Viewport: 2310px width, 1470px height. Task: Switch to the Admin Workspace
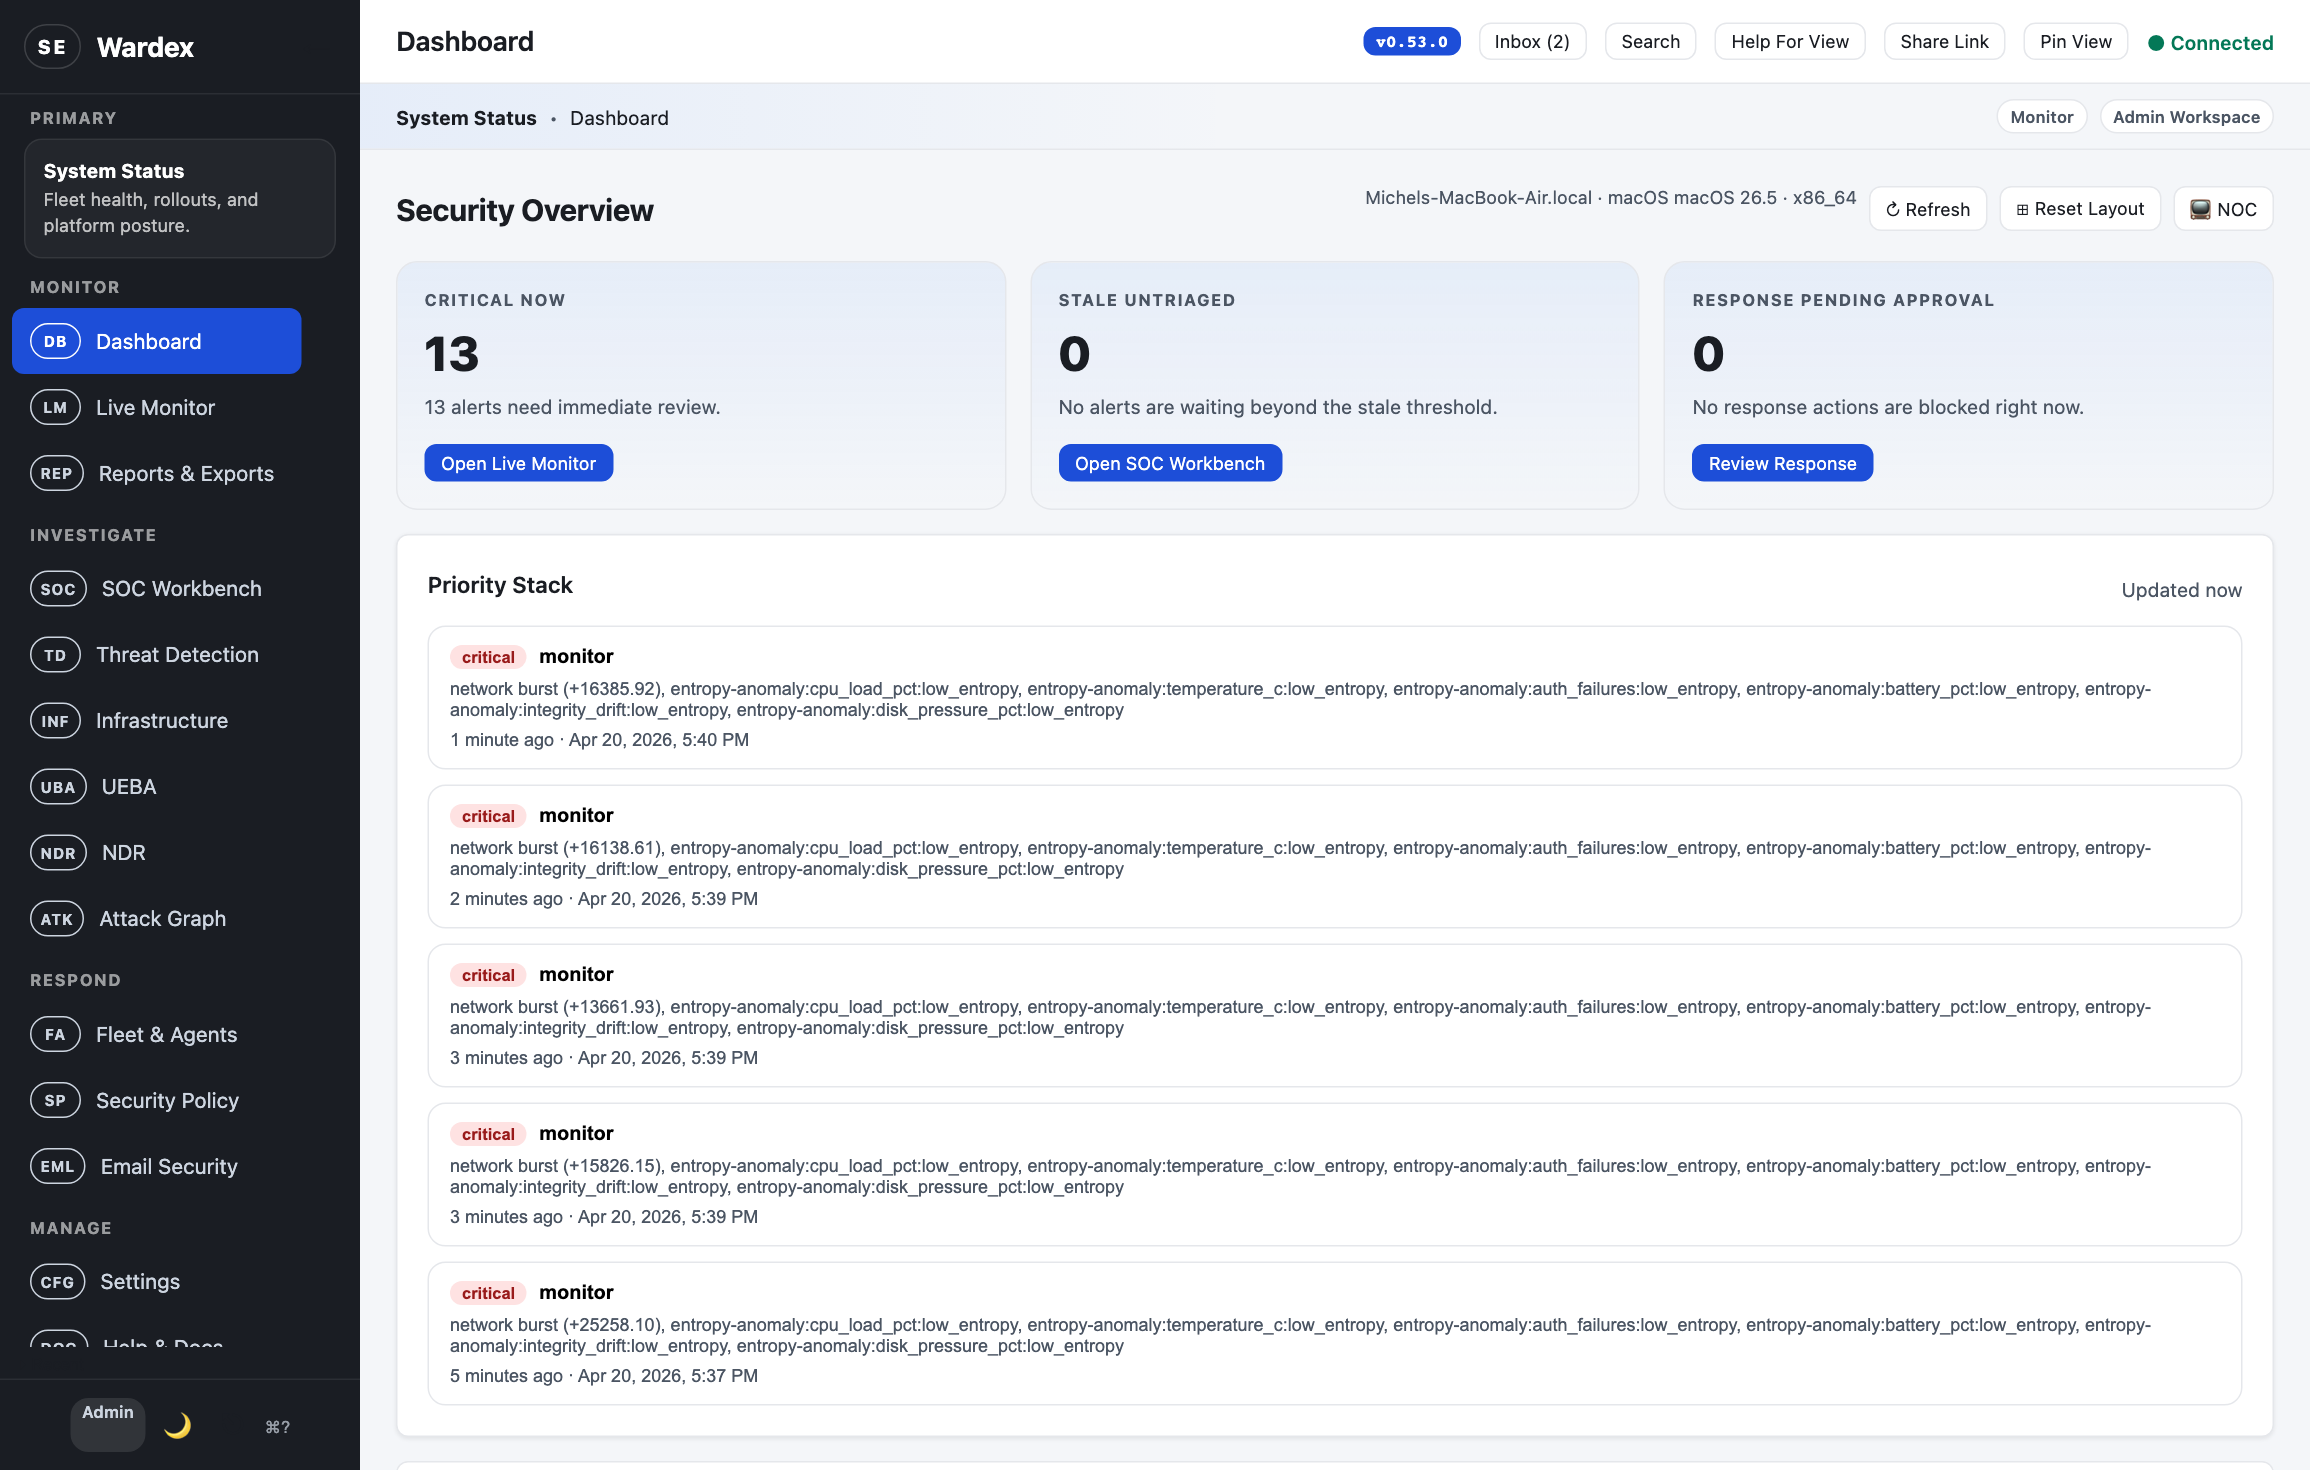click(x=2186, y=116)
